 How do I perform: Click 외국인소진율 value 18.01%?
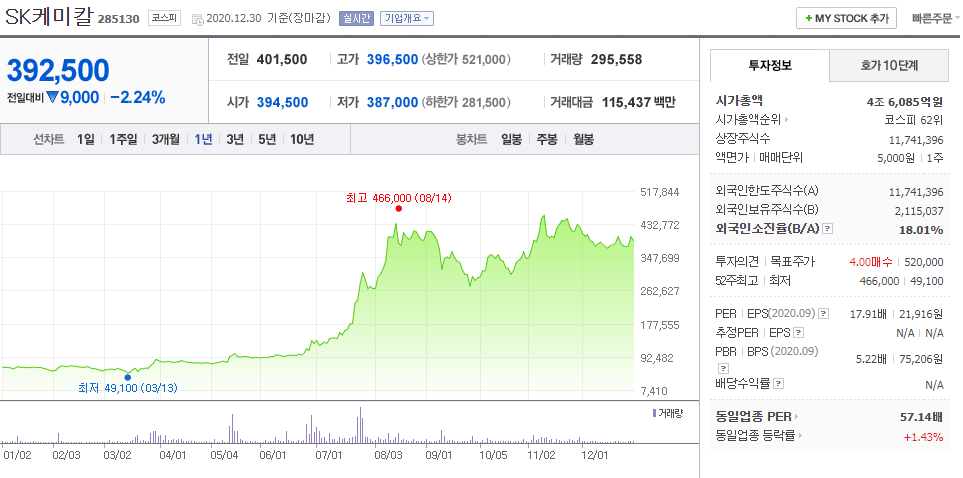pos(921,230)
